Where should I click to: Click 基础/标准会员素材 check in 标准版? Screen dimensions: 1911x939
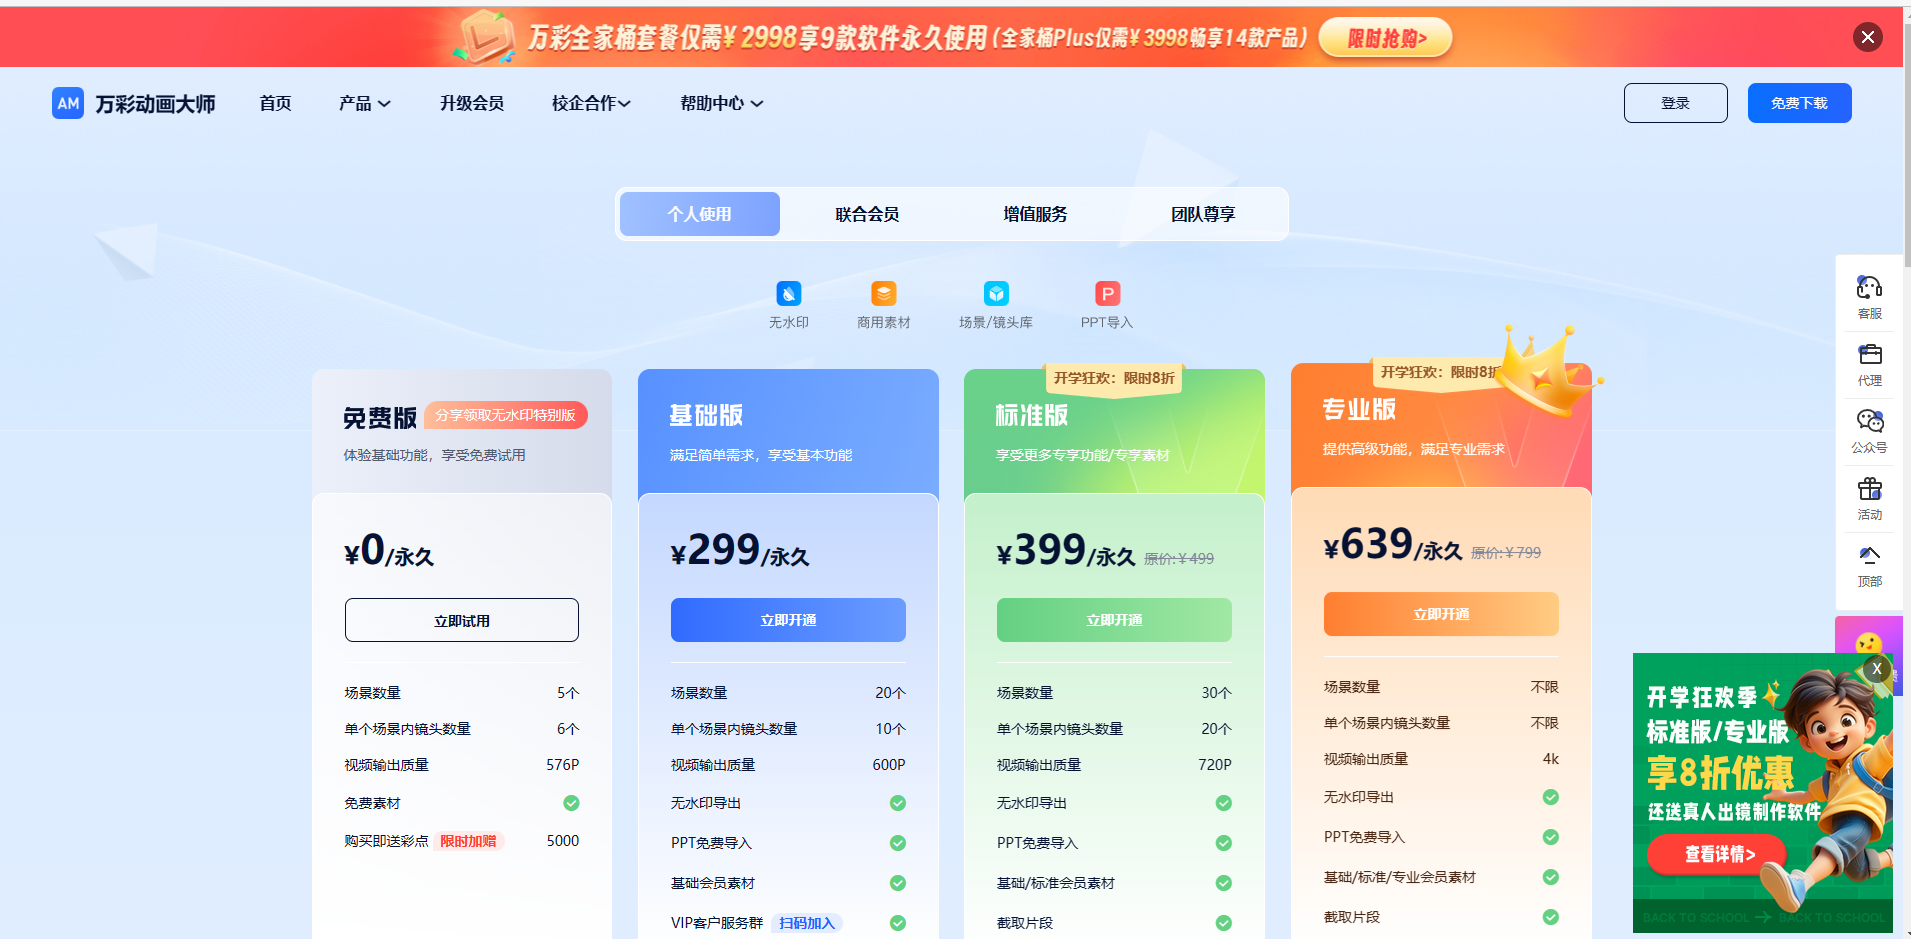click(x=1223, y=883)
